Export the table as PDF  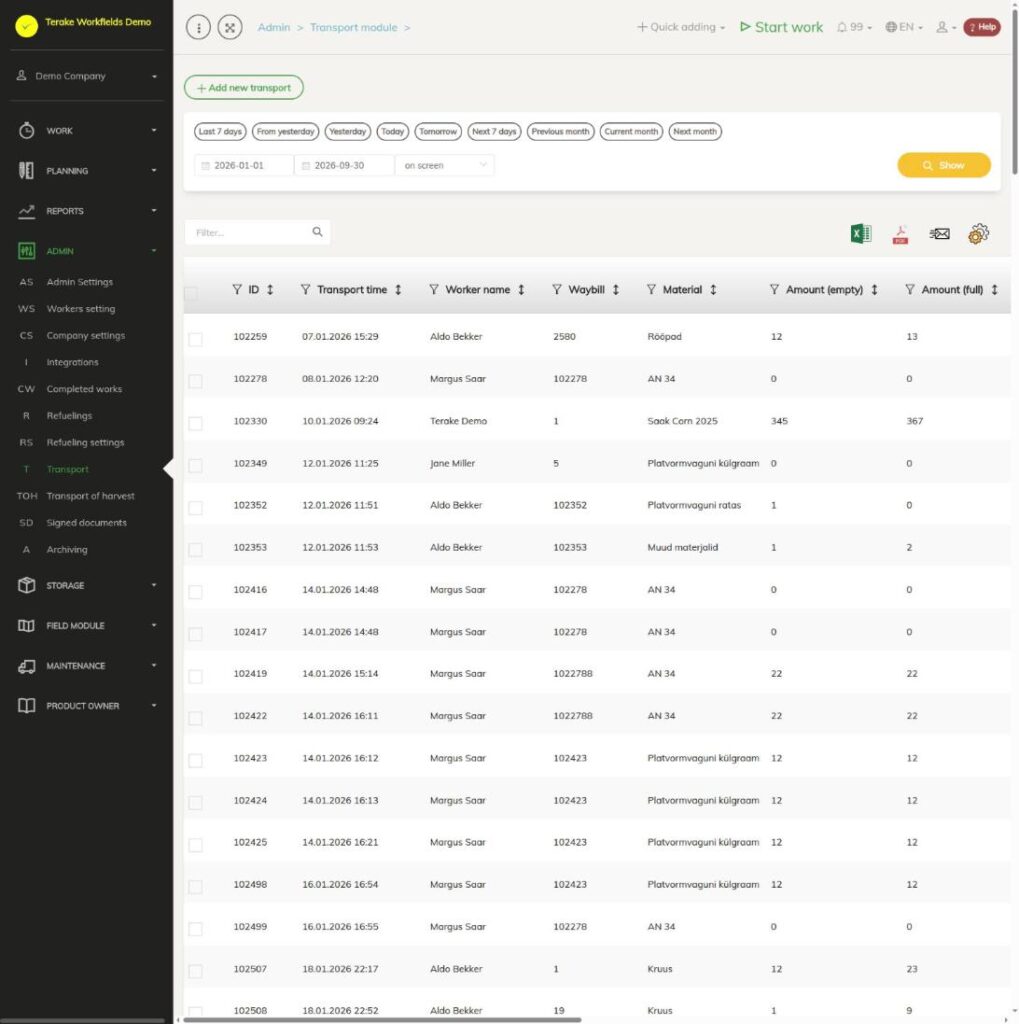click(x=900, y=234)
